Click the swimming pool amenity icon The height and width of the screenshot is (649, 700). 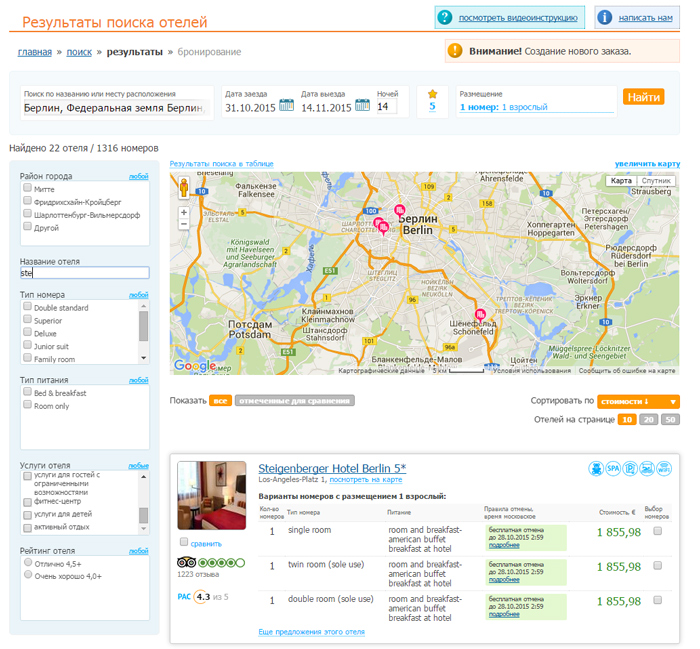point(647,469)
